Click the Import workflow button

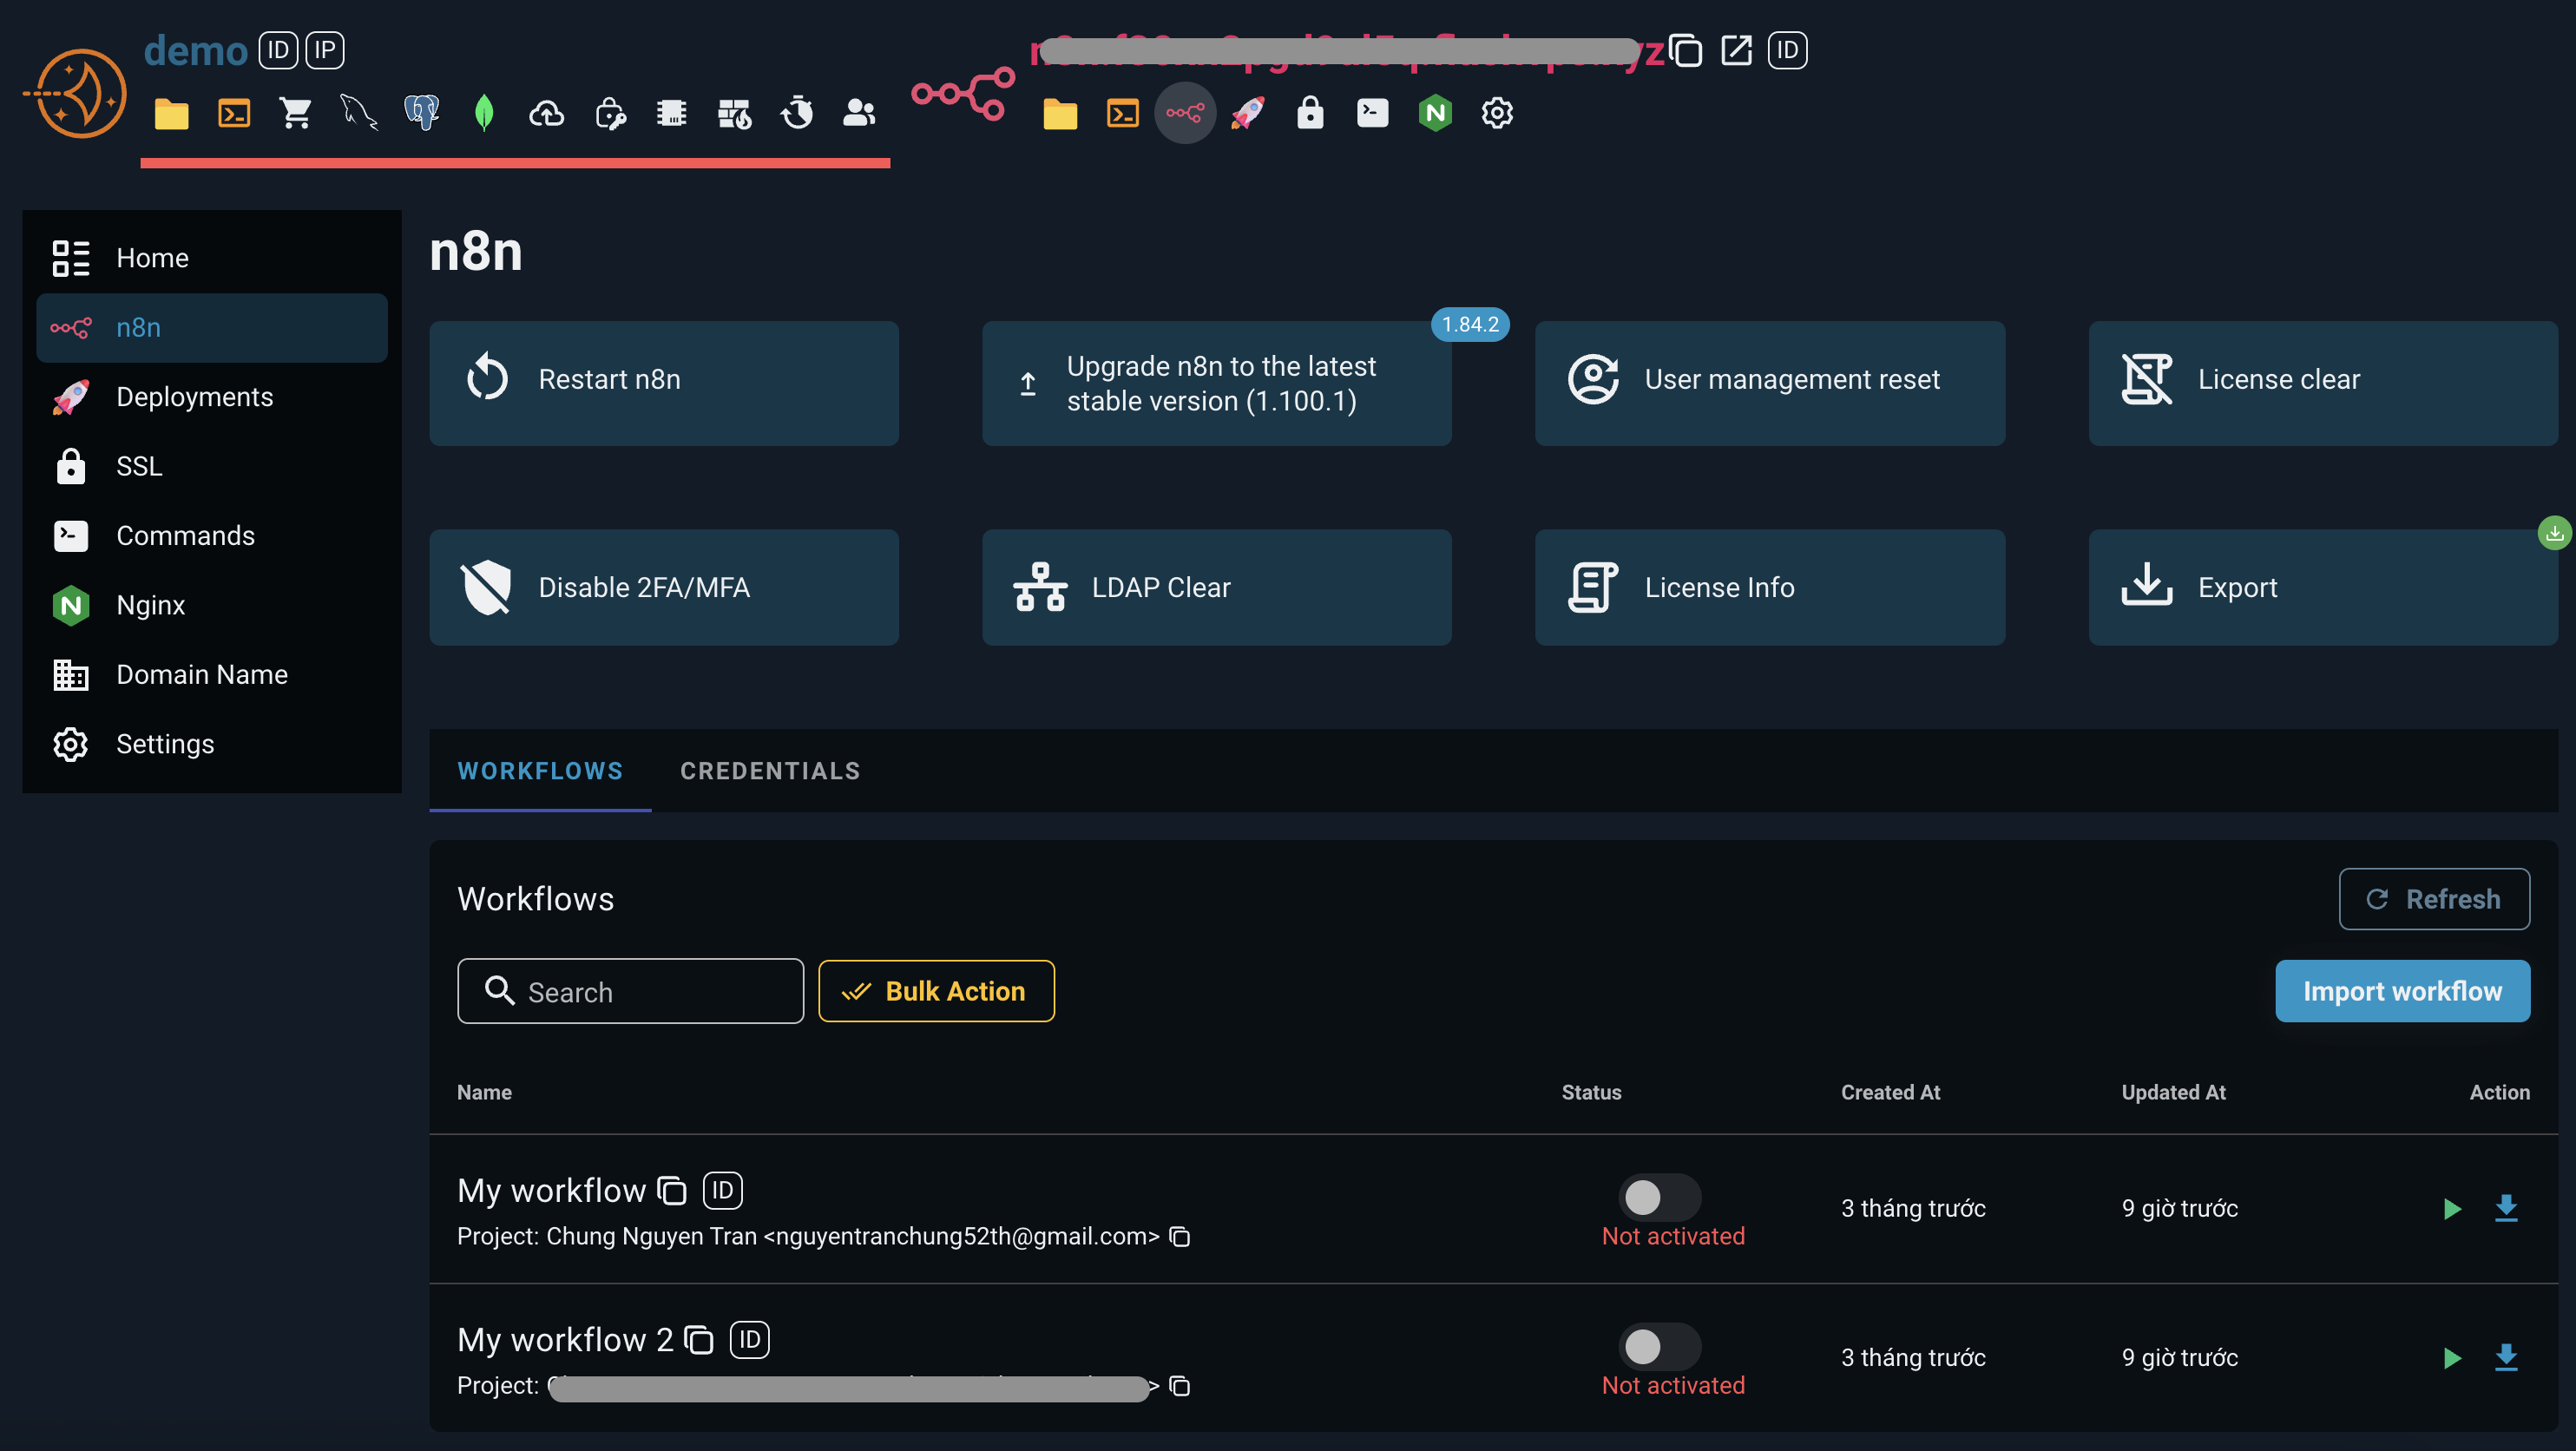coord(2403,991)
